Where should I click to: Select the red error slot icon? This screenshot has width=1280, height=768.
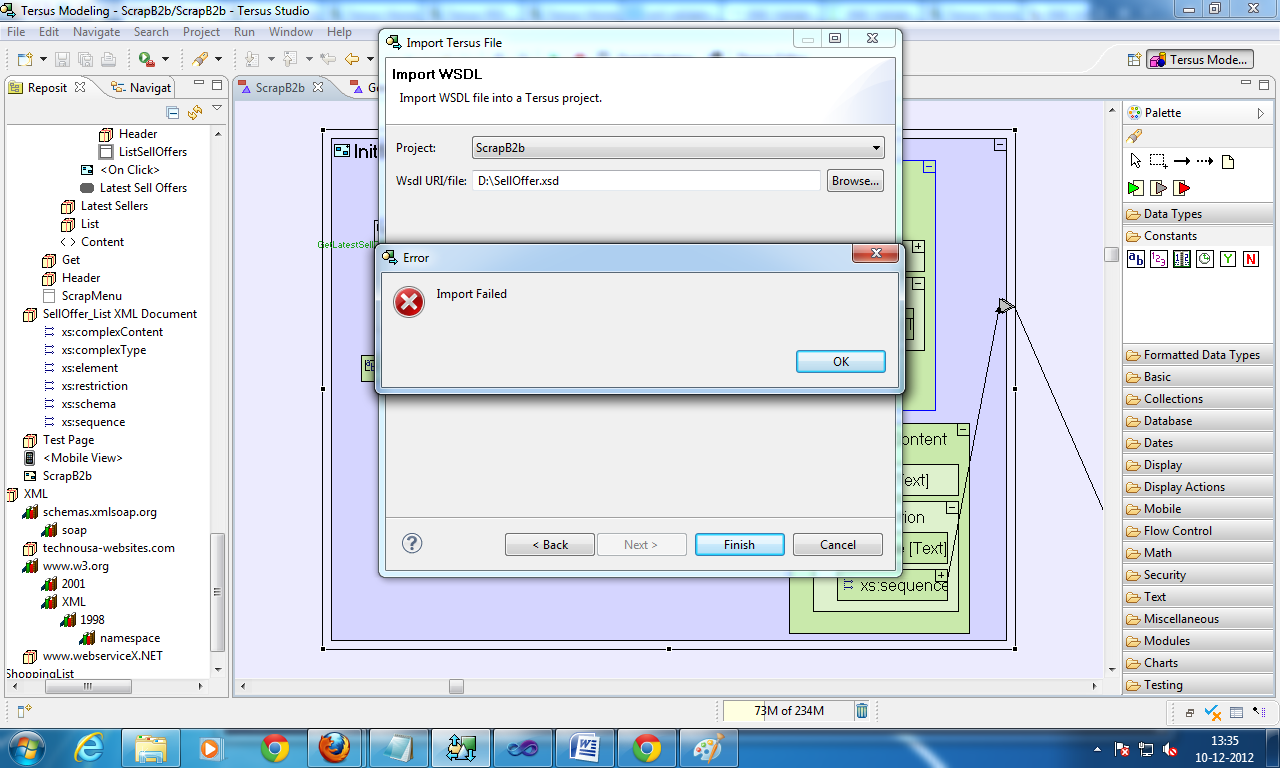pyautogui.click(x=1182, y=188)
